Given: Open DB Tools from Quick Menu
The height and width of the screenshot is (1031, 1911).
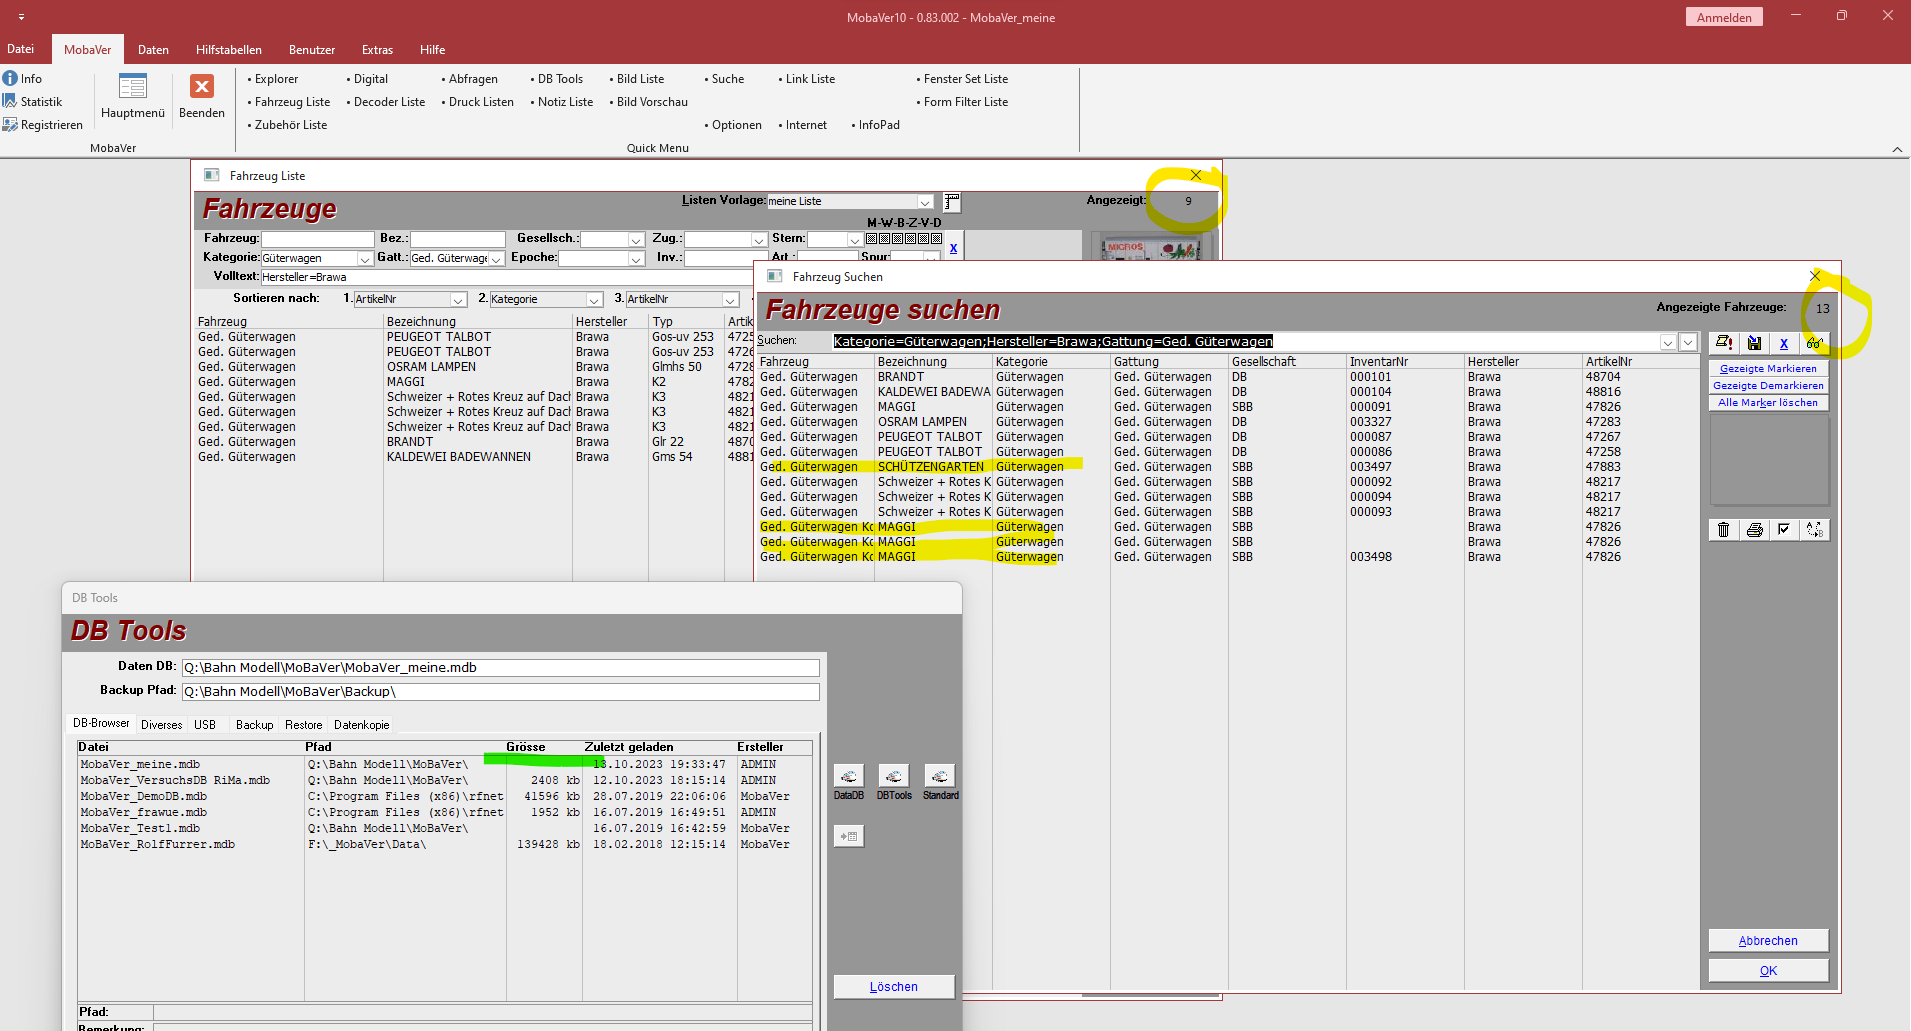Looking at the screenshot, I should point(559,79).
